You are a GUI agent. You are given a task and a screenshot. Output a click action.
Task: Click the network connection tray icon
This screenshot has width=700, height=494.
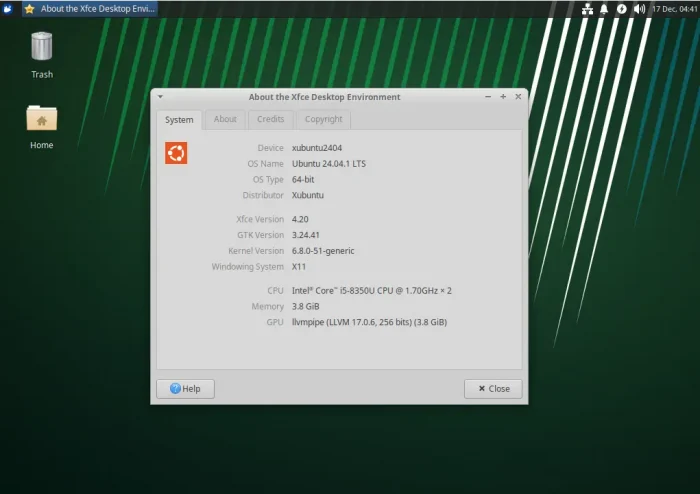[587, 9]
